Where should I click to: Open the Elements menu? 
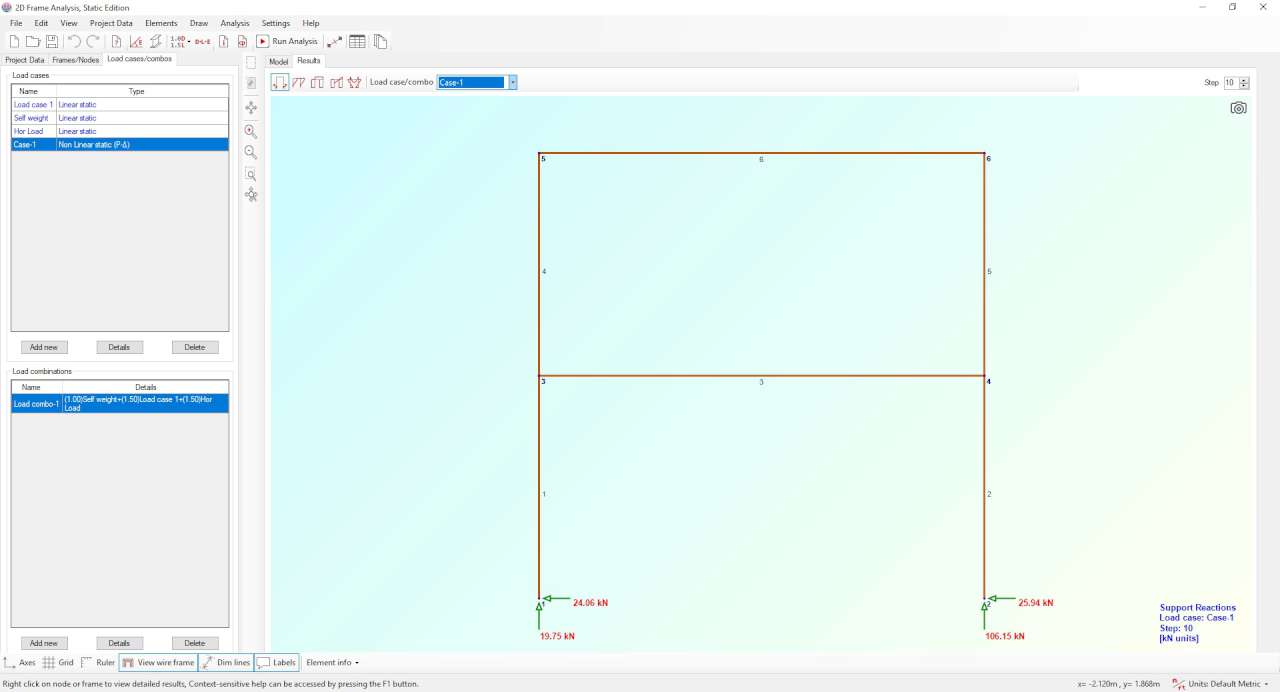[x=161, y=23]
